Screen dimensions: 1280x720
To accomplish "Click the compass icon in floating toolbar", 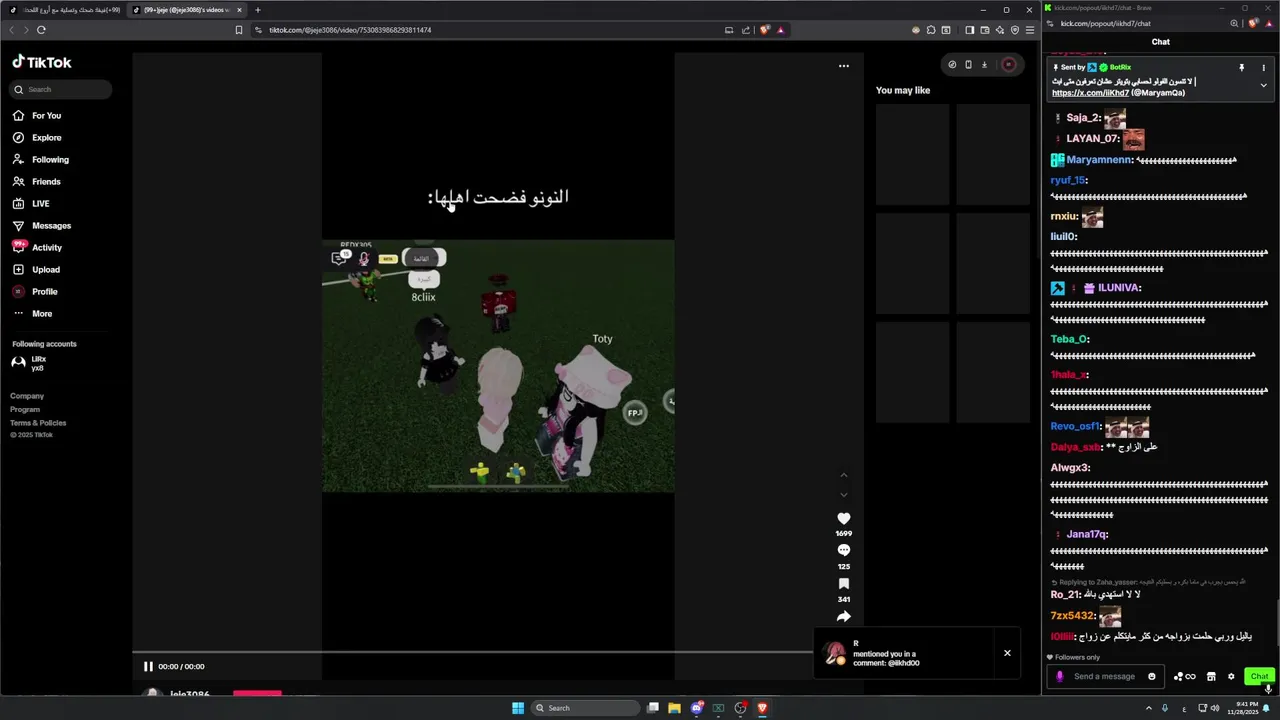I will 952,65.
